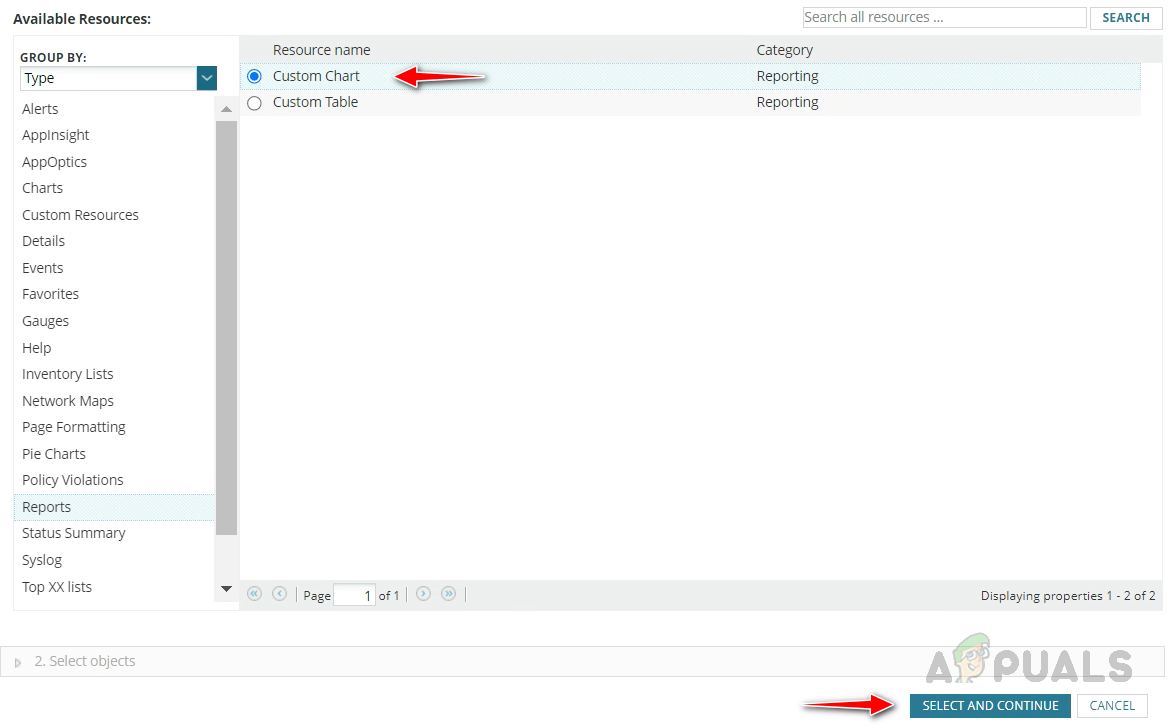Select the Charts group
The image size is (1173, 728).
coord(43,189)
